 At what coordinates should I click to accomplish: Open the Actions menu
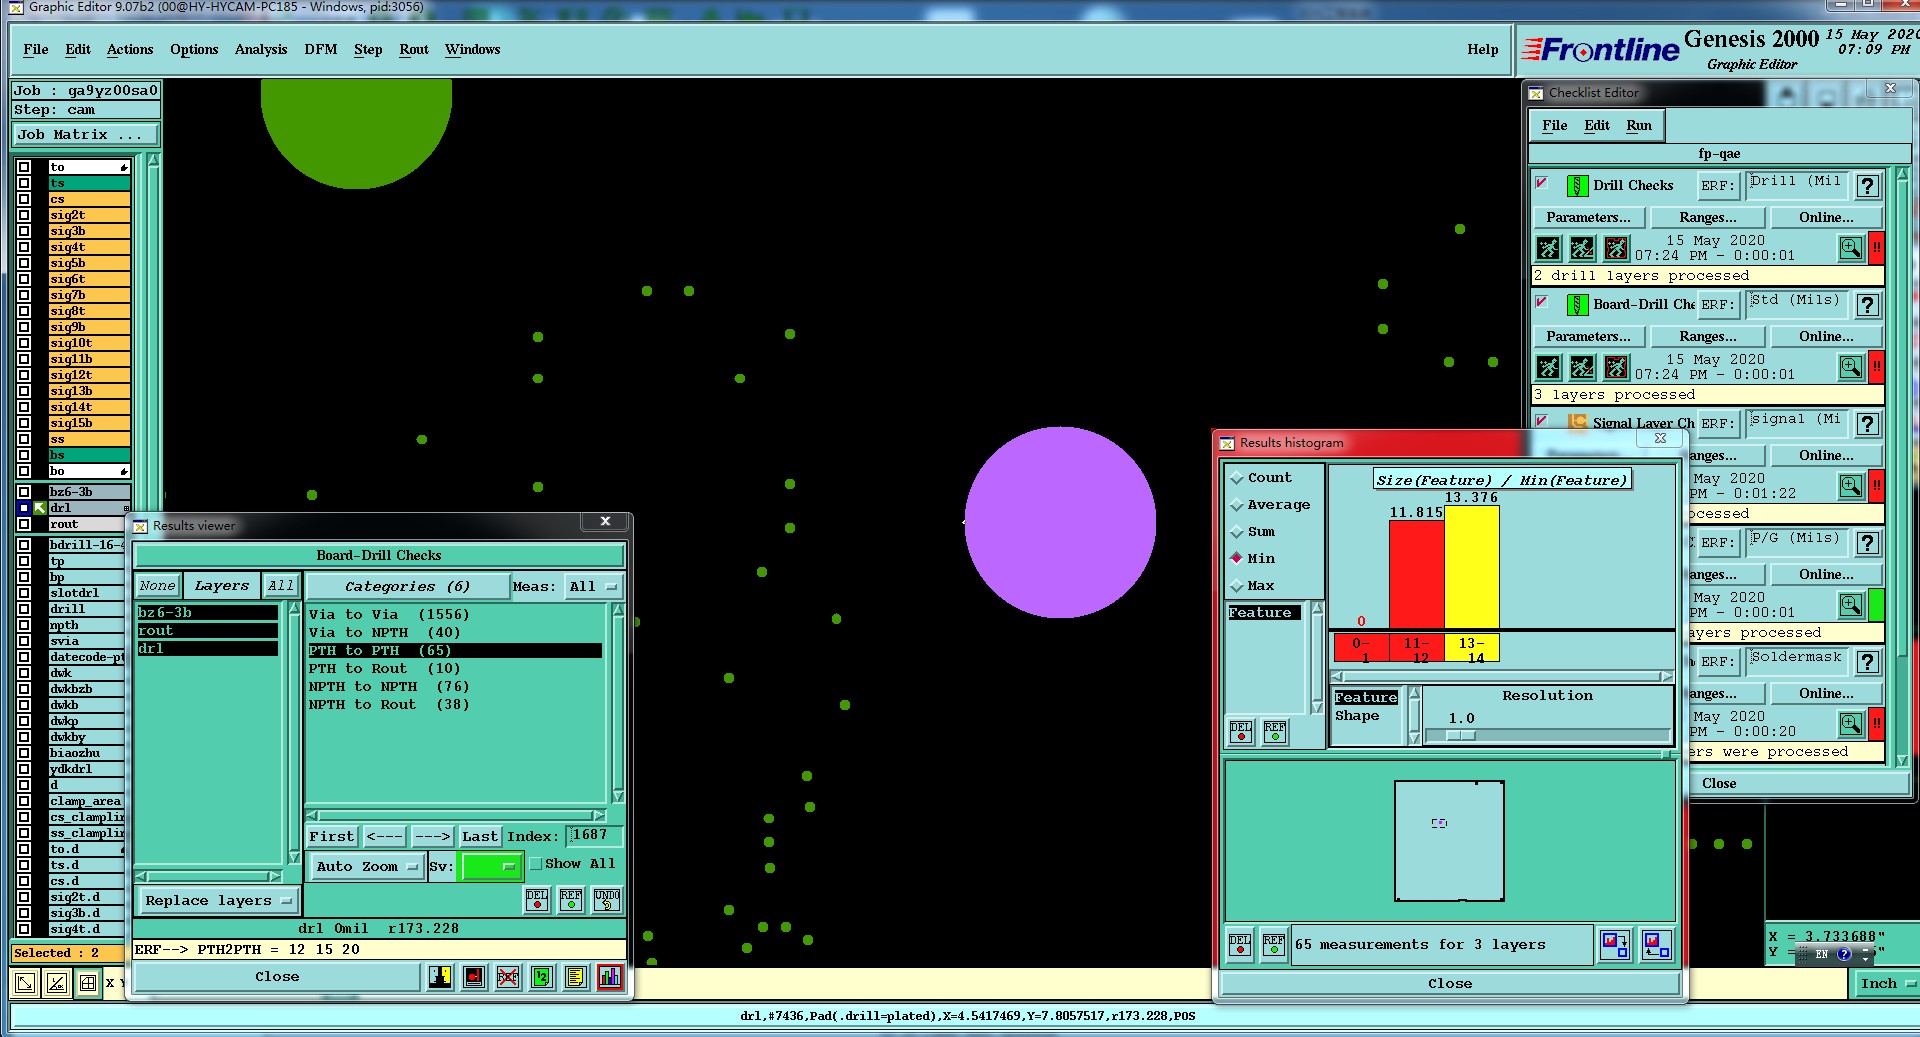pyautogui.click(x=130, y=49)
